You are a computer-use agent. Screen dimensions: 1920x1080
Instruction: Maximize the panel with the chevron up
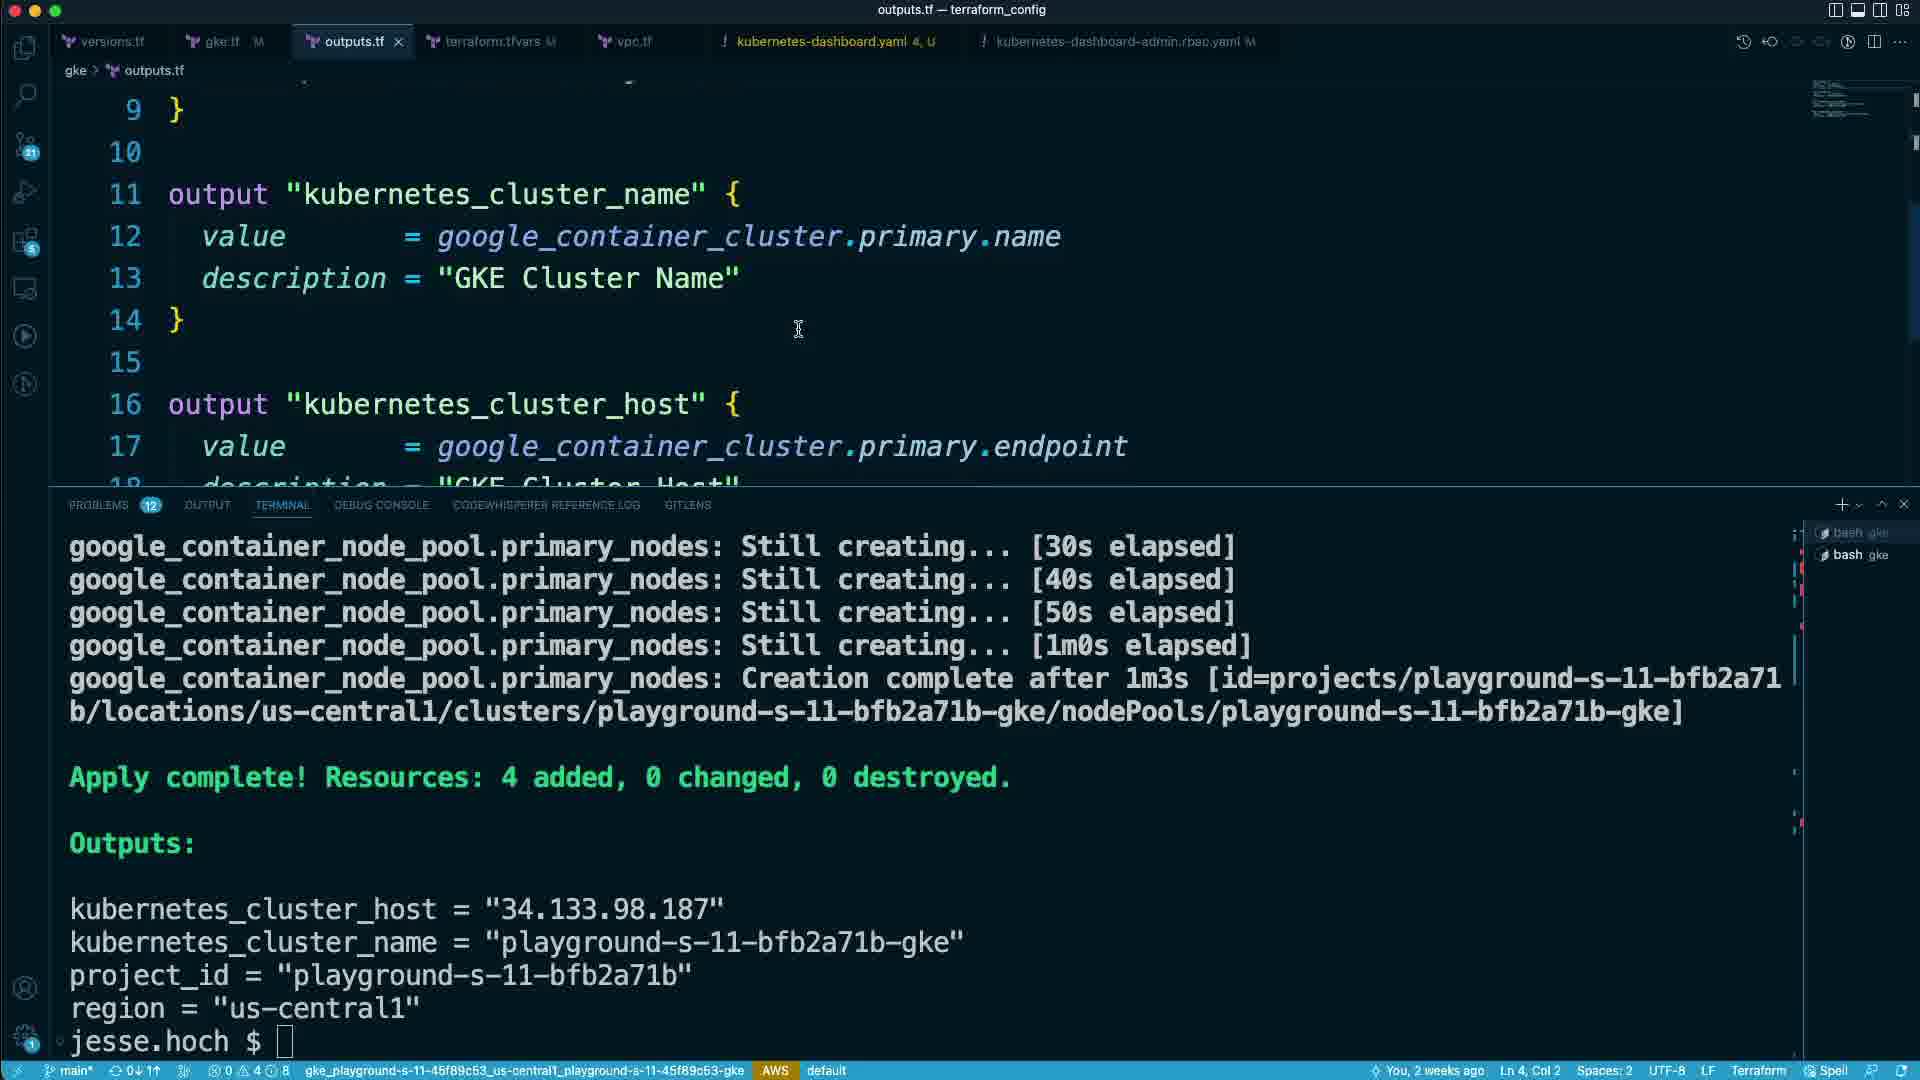point(1882,505)
